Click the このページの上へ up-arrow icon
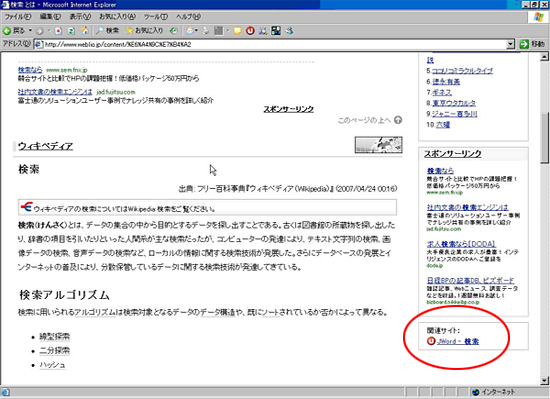The height and width of the screenshot is (399, 550). 398,120
